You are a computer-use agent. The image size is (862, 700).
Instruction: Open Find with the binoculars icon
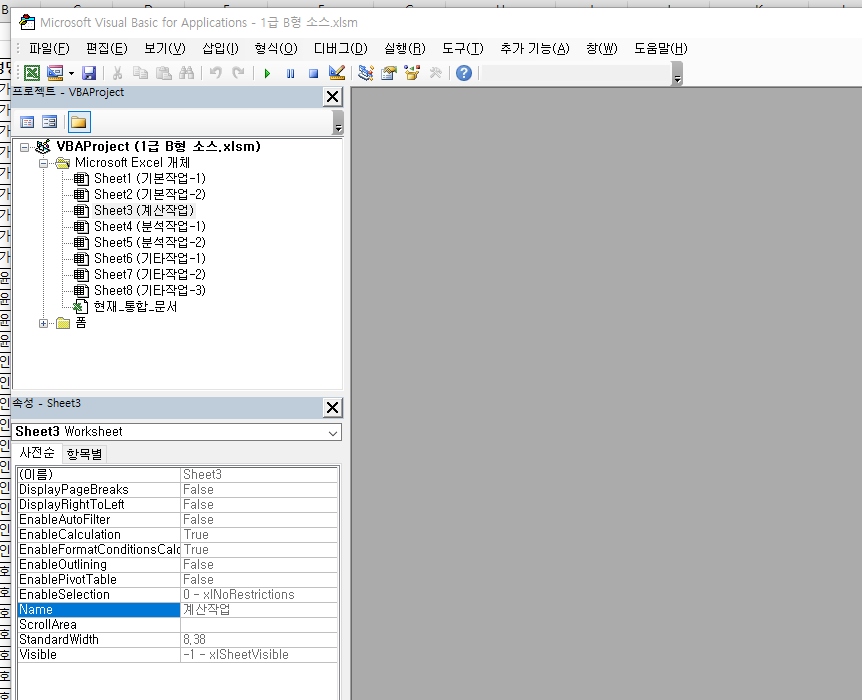[186, 73]
